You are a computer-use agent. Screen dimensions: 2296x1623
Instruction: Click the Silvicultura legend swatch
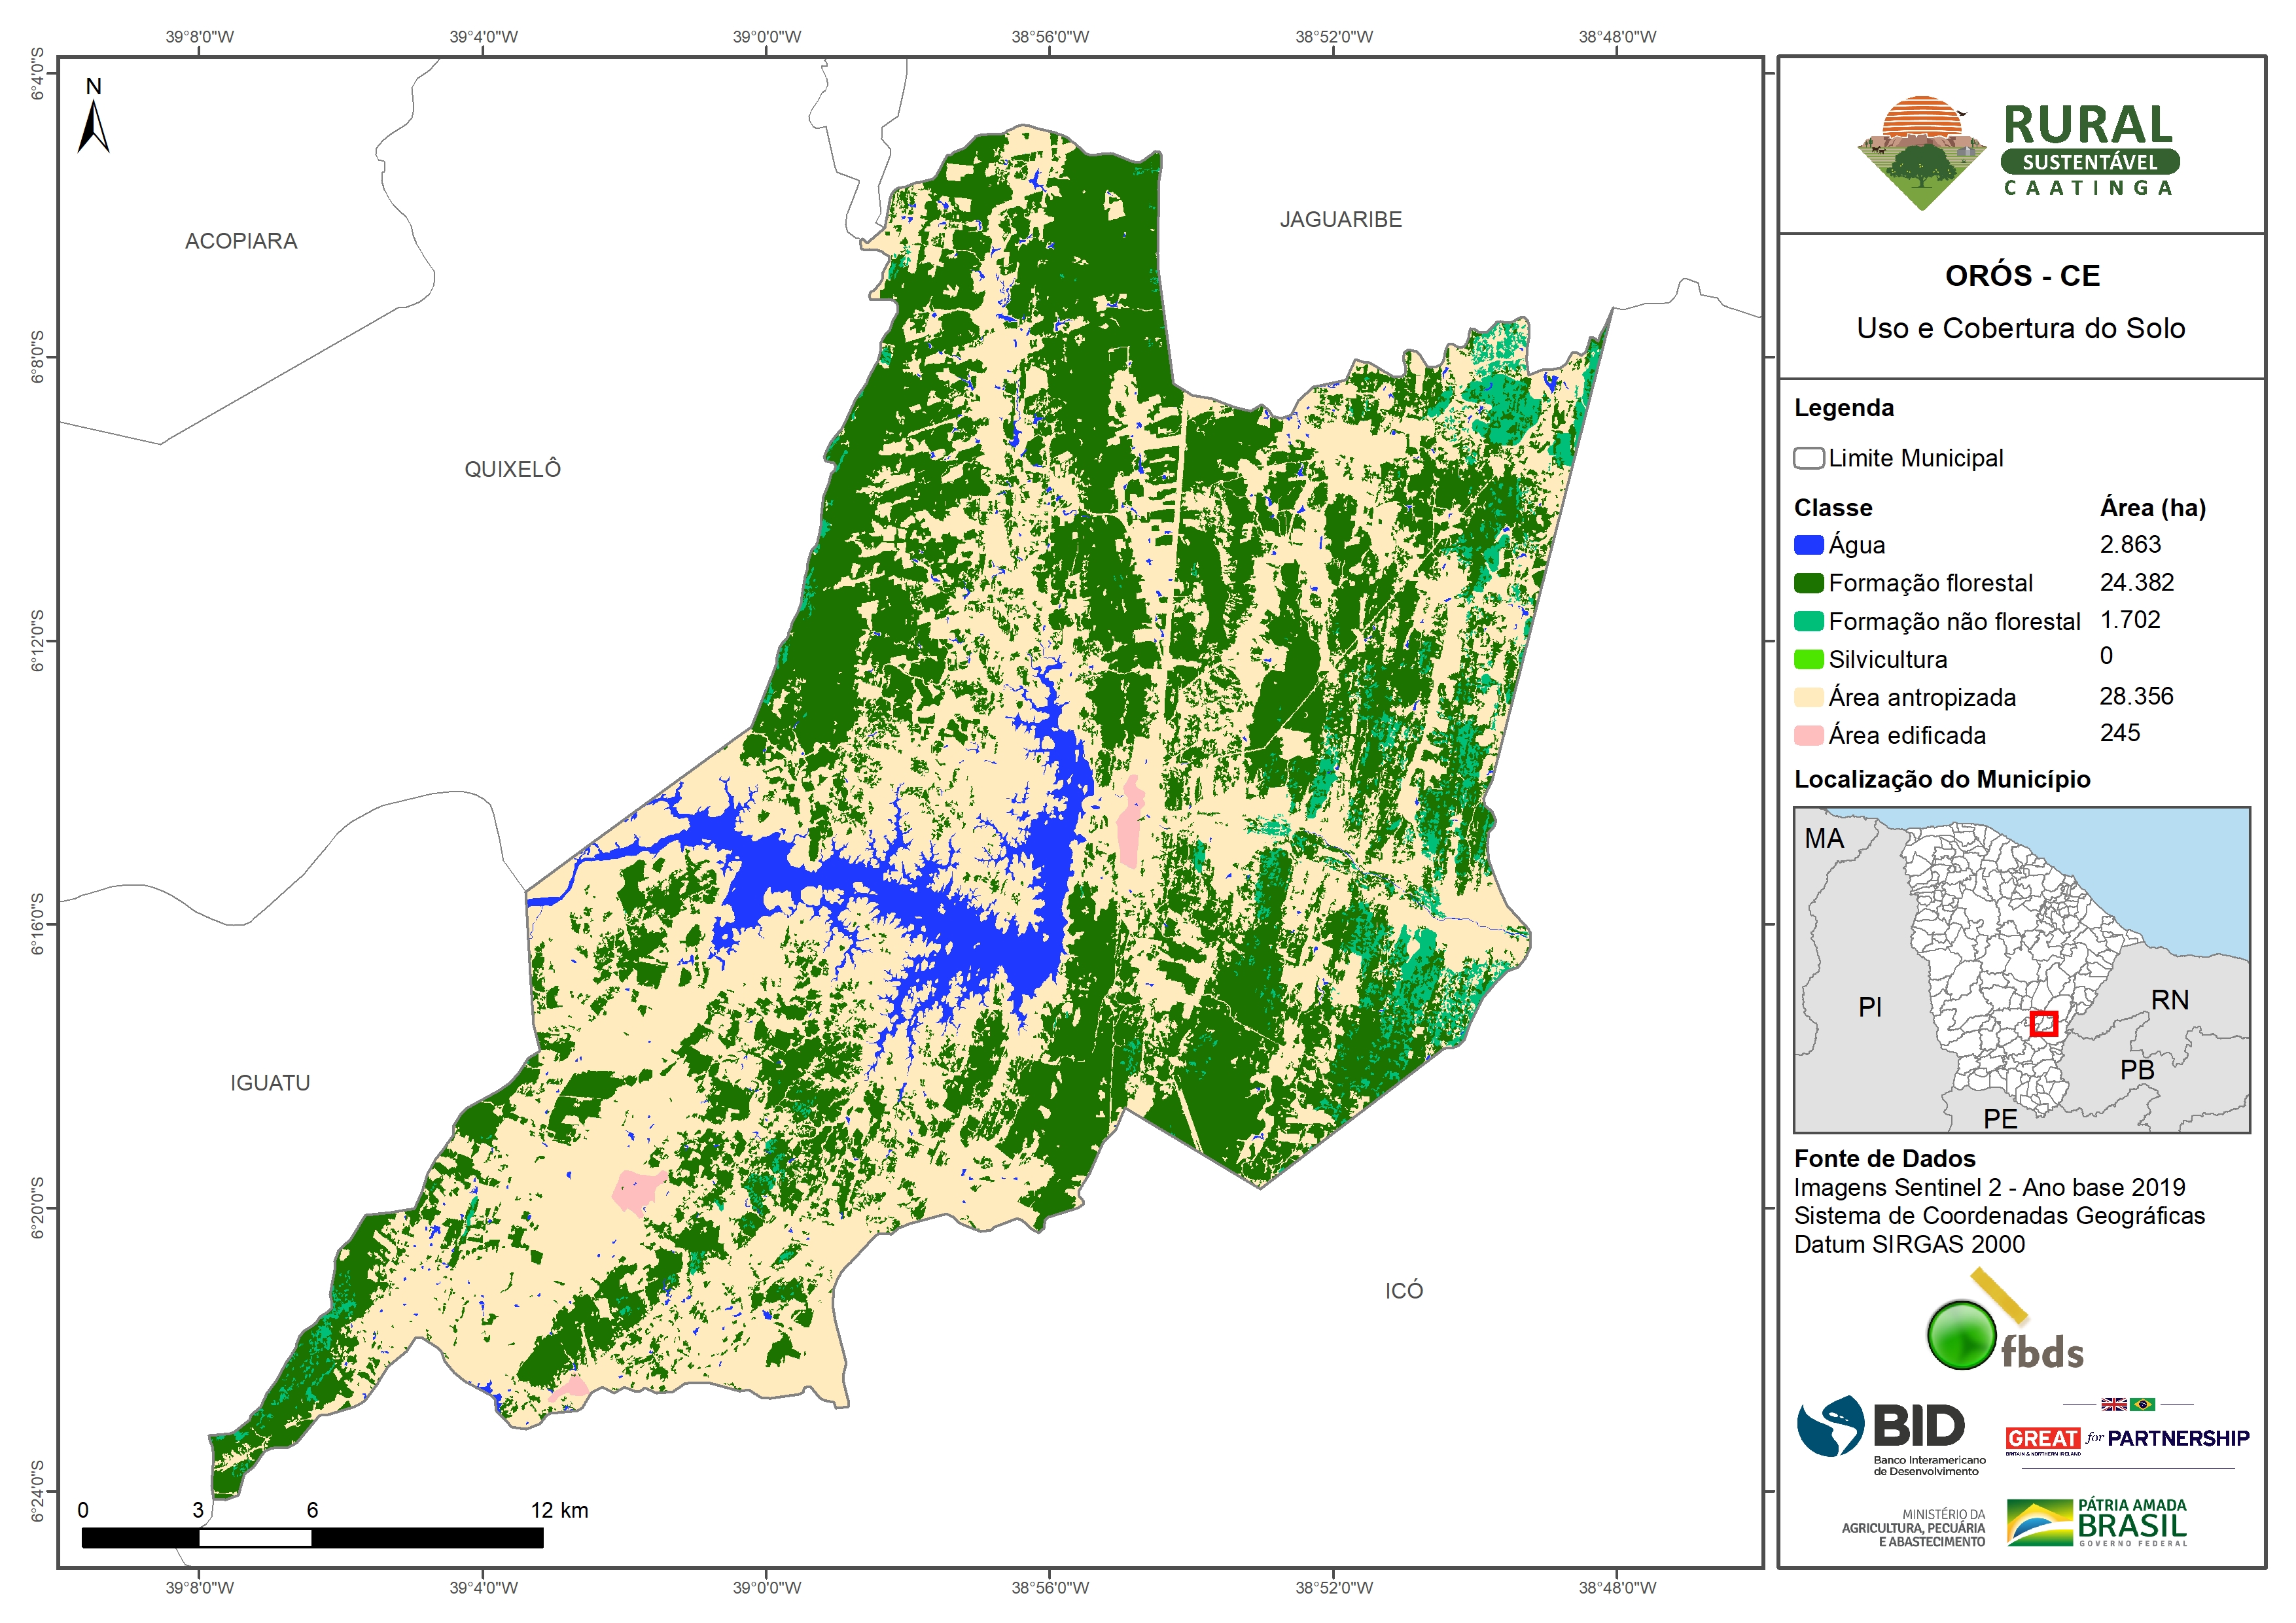[1808, 659]
